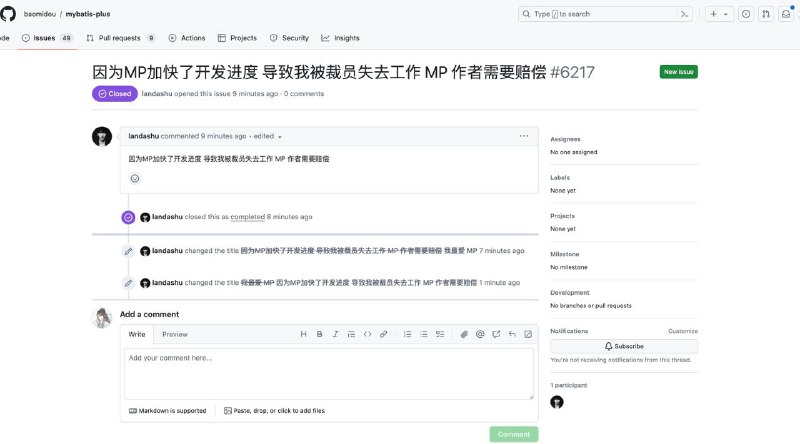The image size is (800, 444).
Task: Insert a link with the chain icon
Action: [x=383, y=334]
